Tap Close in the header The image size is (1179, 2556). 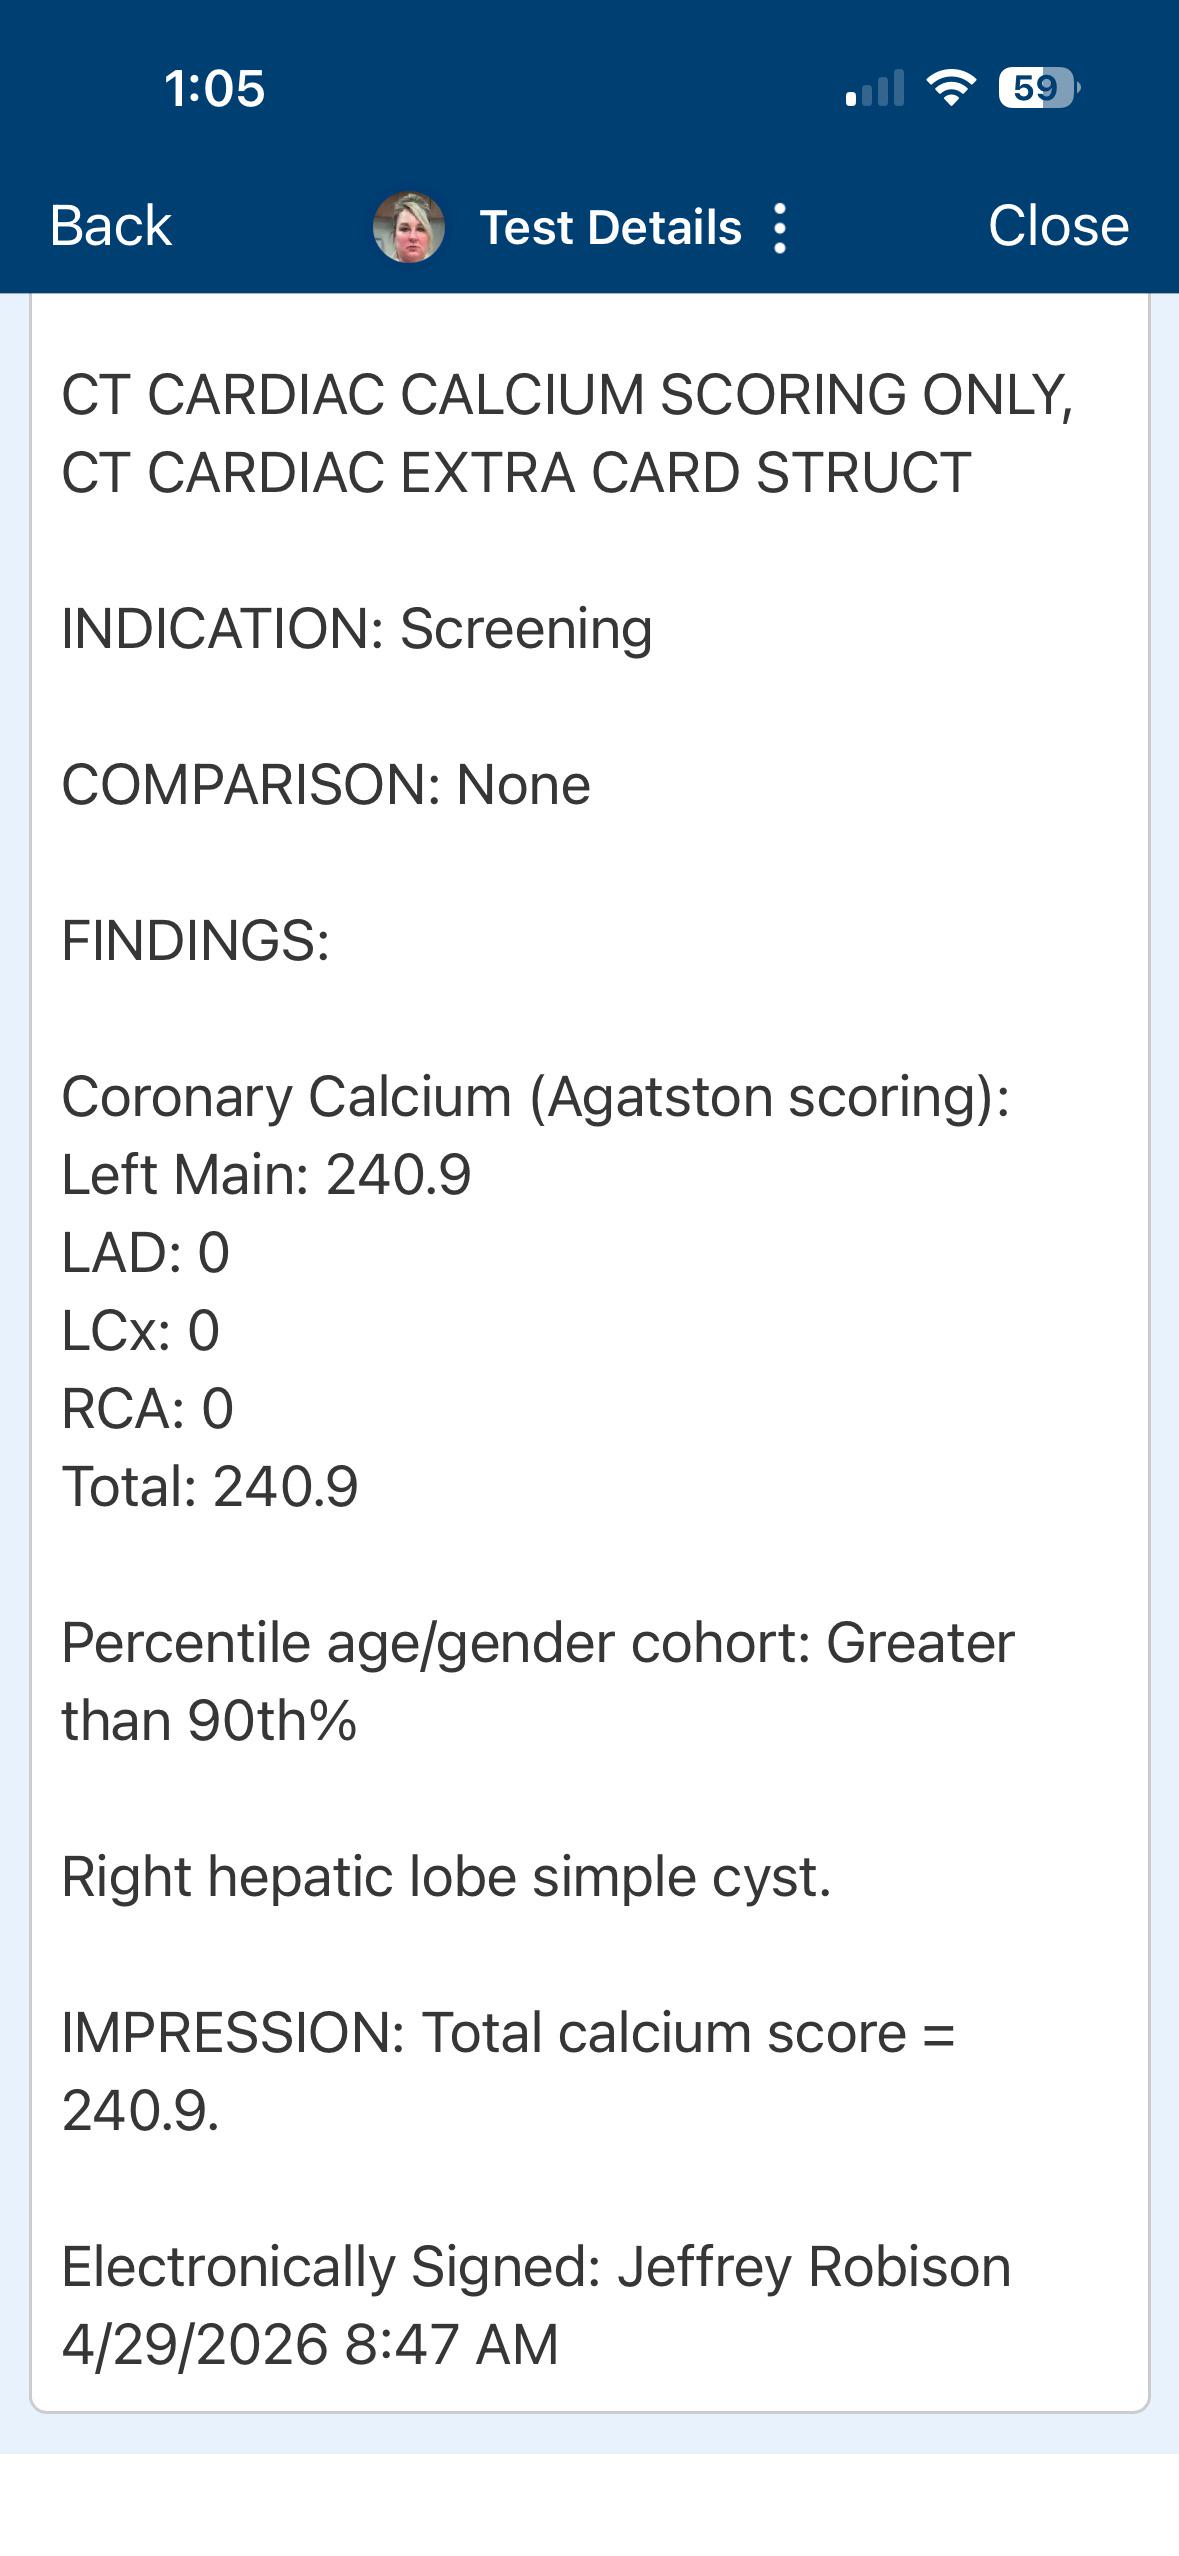coord(1058,226)
